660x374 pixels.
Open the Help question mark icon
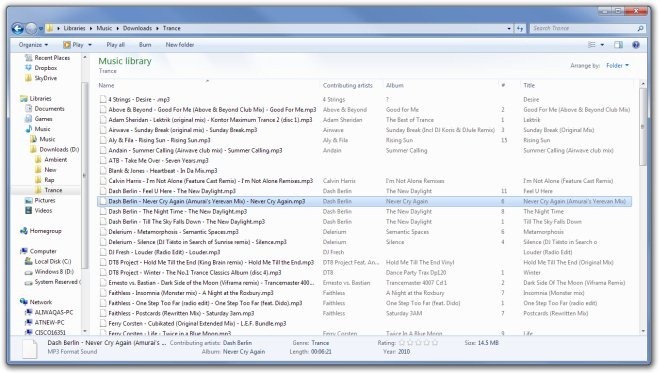pos(636,45)
